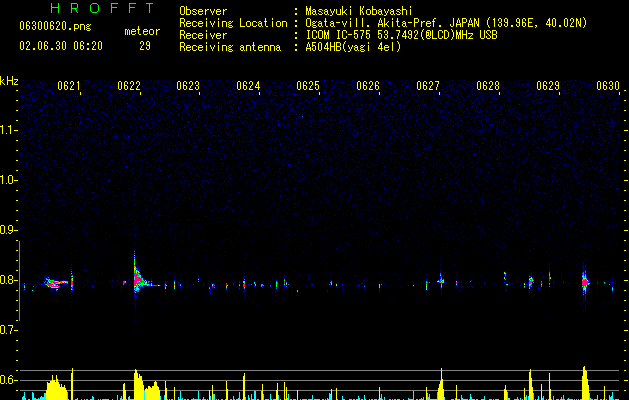The height and width of the screenshot is (400, 629).
Task: Click the 1.1 frequency axis label
Action: pos(7,130)
